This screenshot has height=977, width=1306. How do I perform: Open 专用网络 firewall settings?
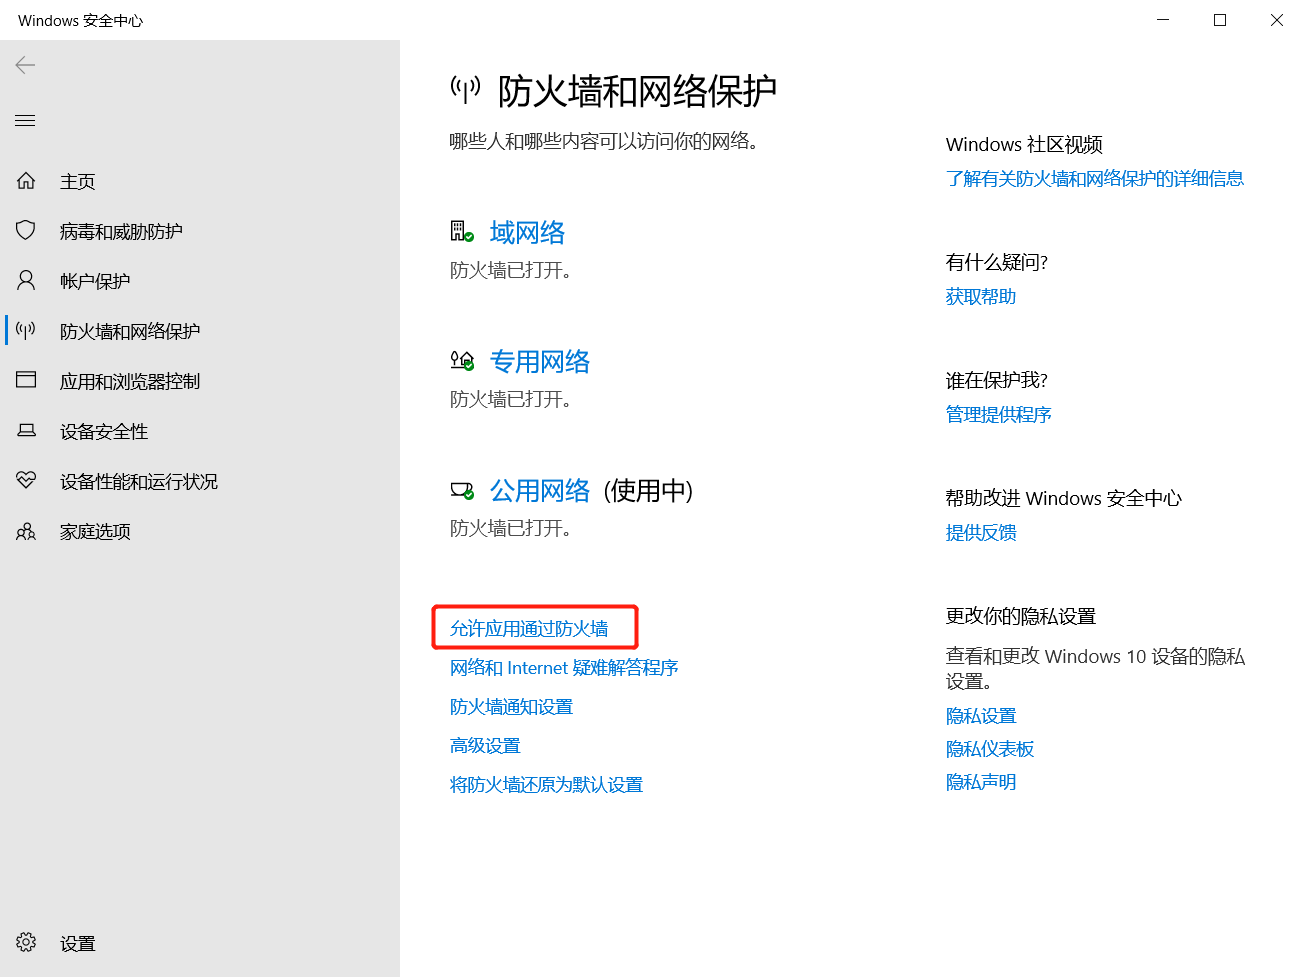[540, 361]
